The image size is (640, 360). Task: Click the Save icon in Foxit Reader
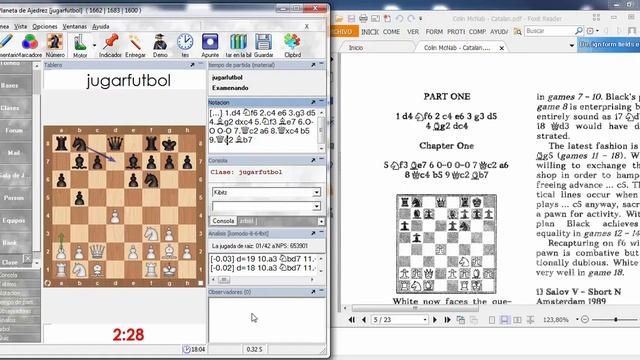point(351,19)
